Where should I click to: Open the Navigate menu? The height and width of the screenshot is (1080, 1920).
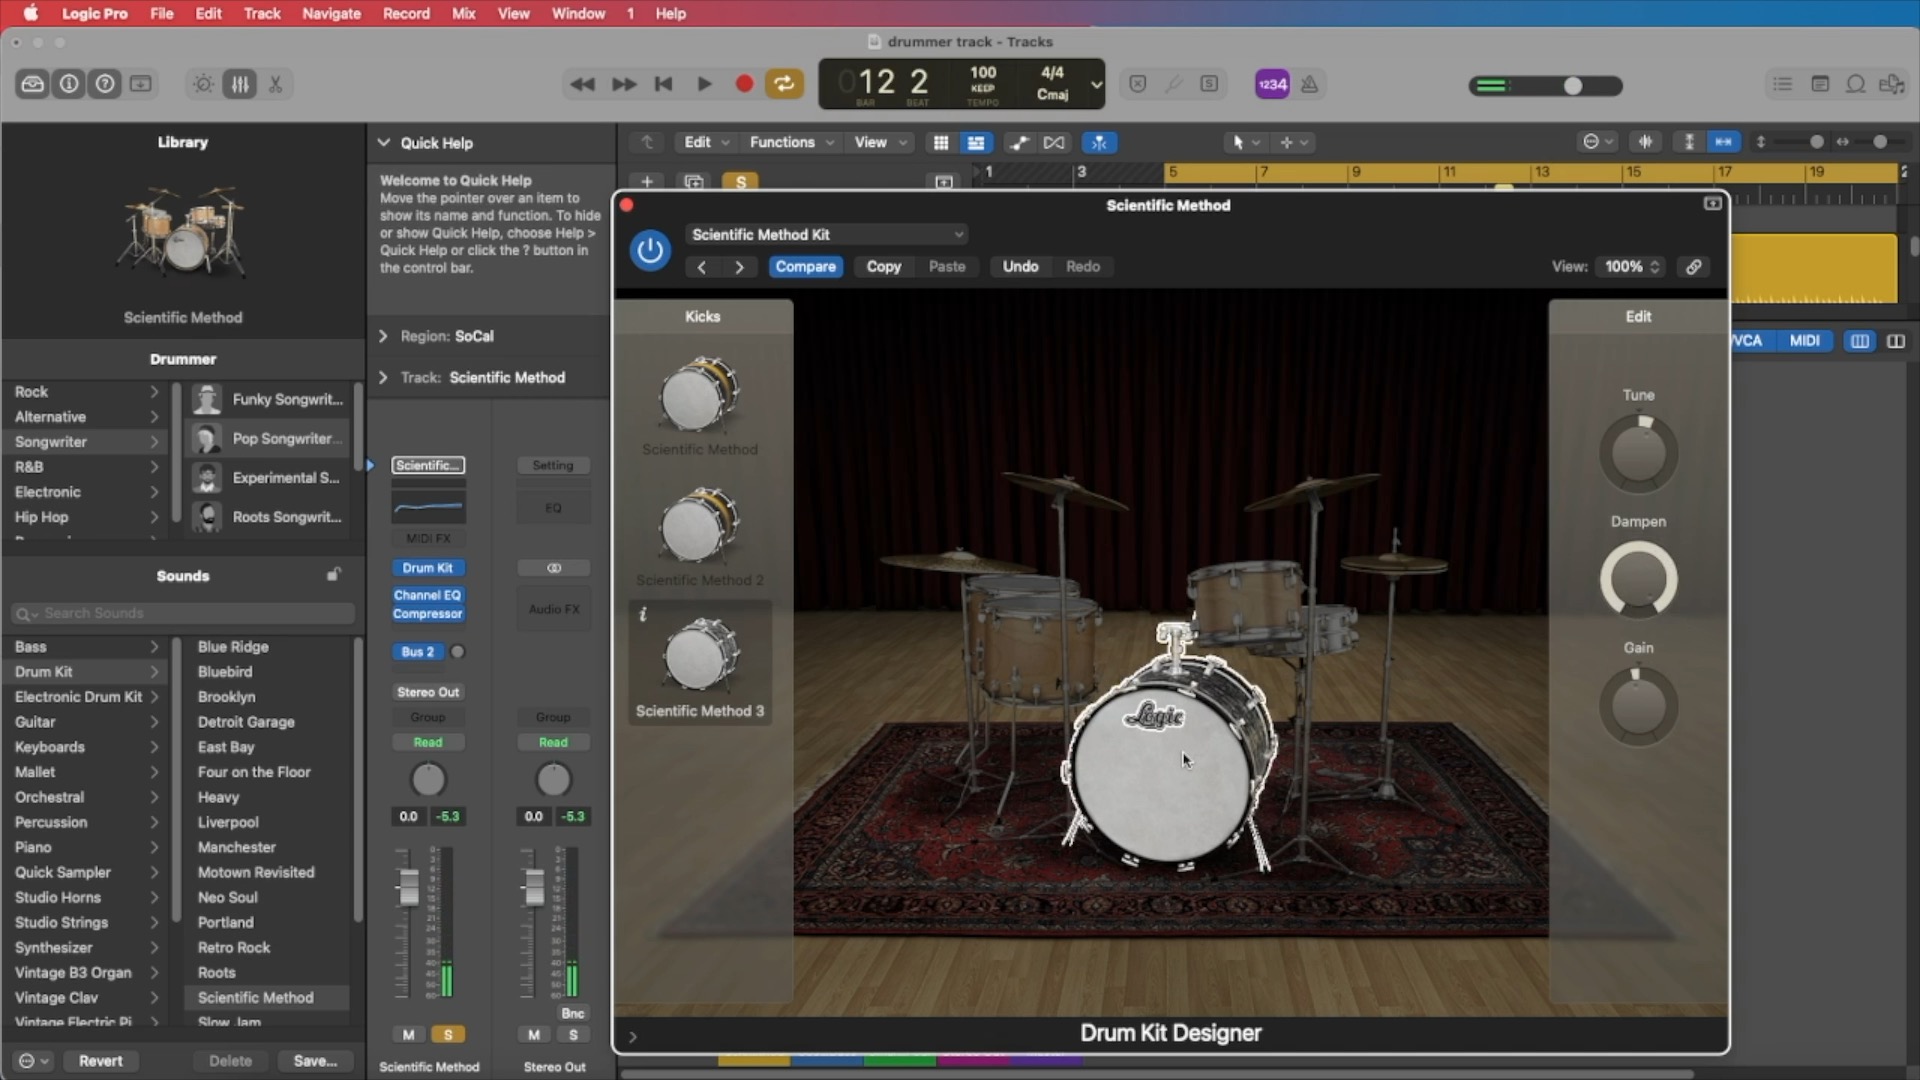pyautogui.click(x=331, y=14)
